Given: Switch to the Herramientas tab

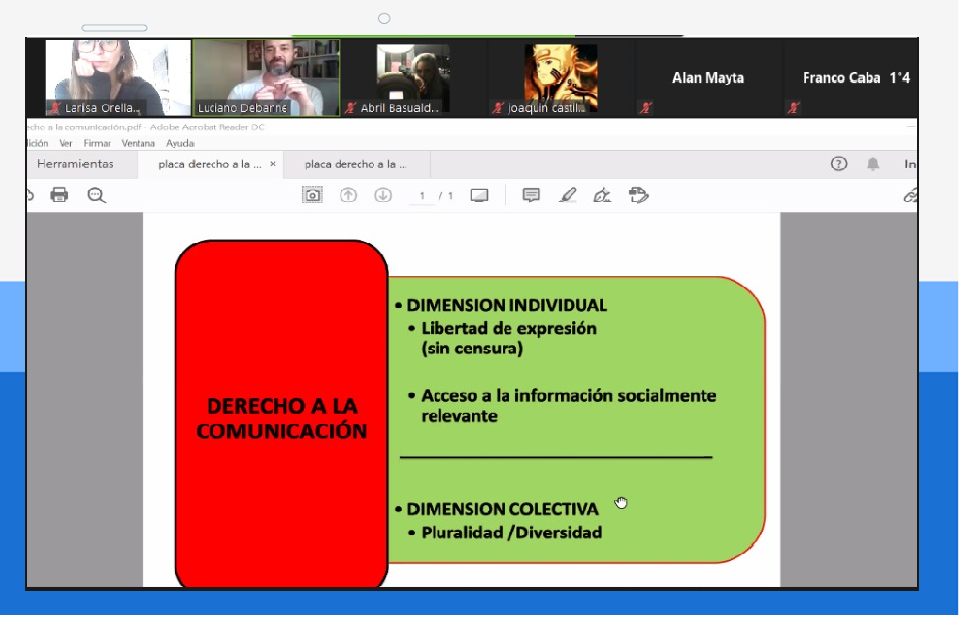Looking at the screenshot, I should click(75, 164).
